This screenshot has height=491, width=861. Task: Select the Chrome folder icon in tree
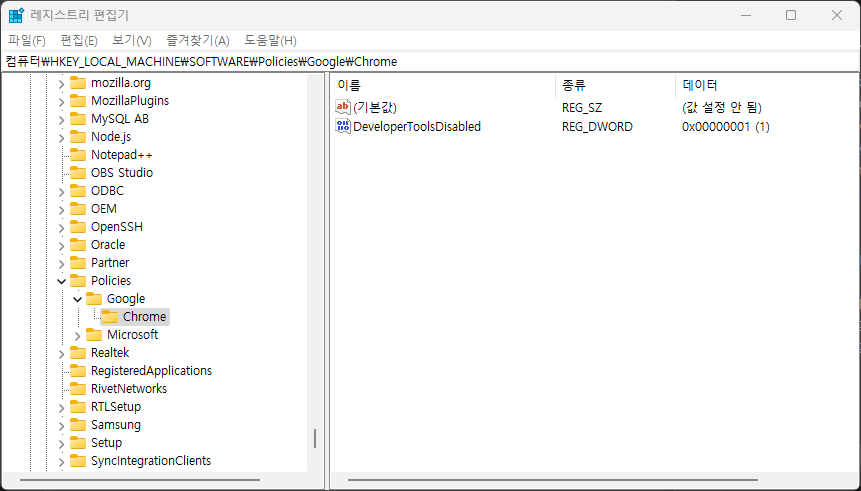coord(110,317)
